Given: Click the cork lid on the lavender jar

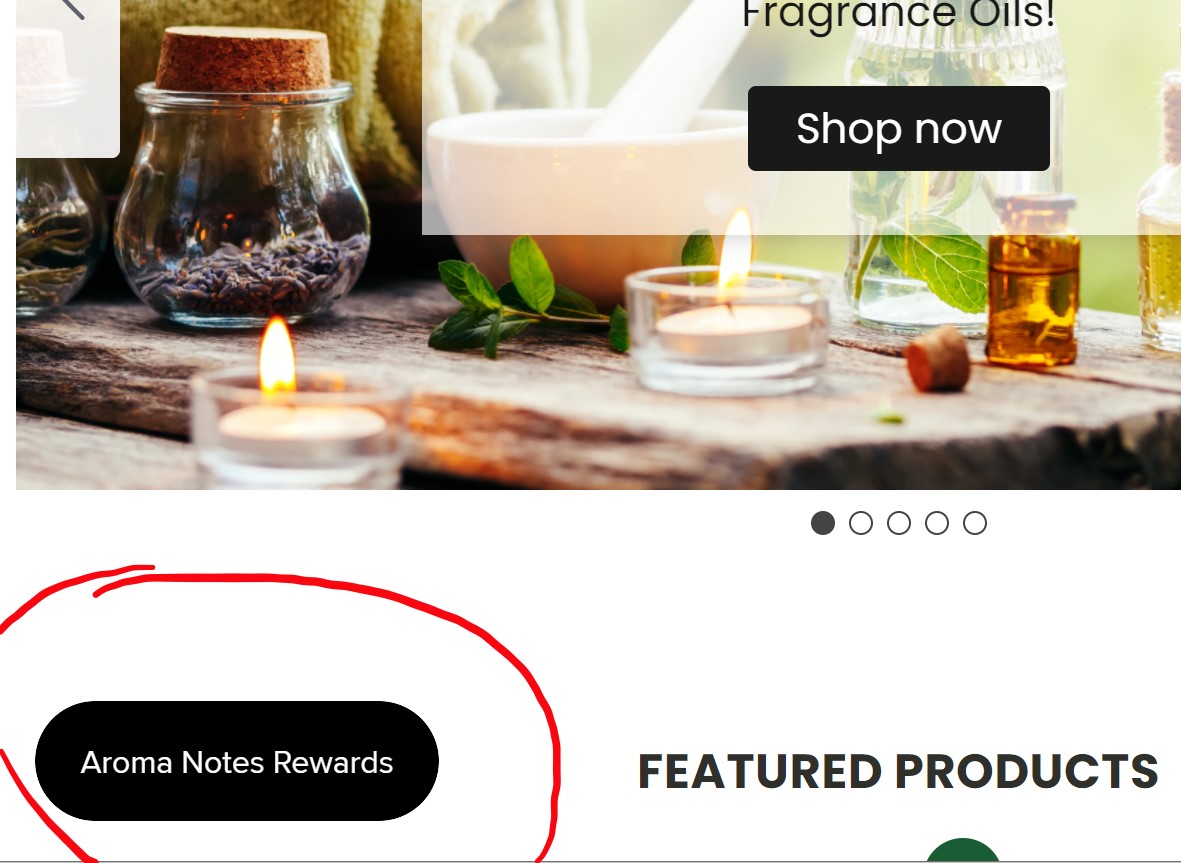Looking at the screenshot, I should 243,59.
